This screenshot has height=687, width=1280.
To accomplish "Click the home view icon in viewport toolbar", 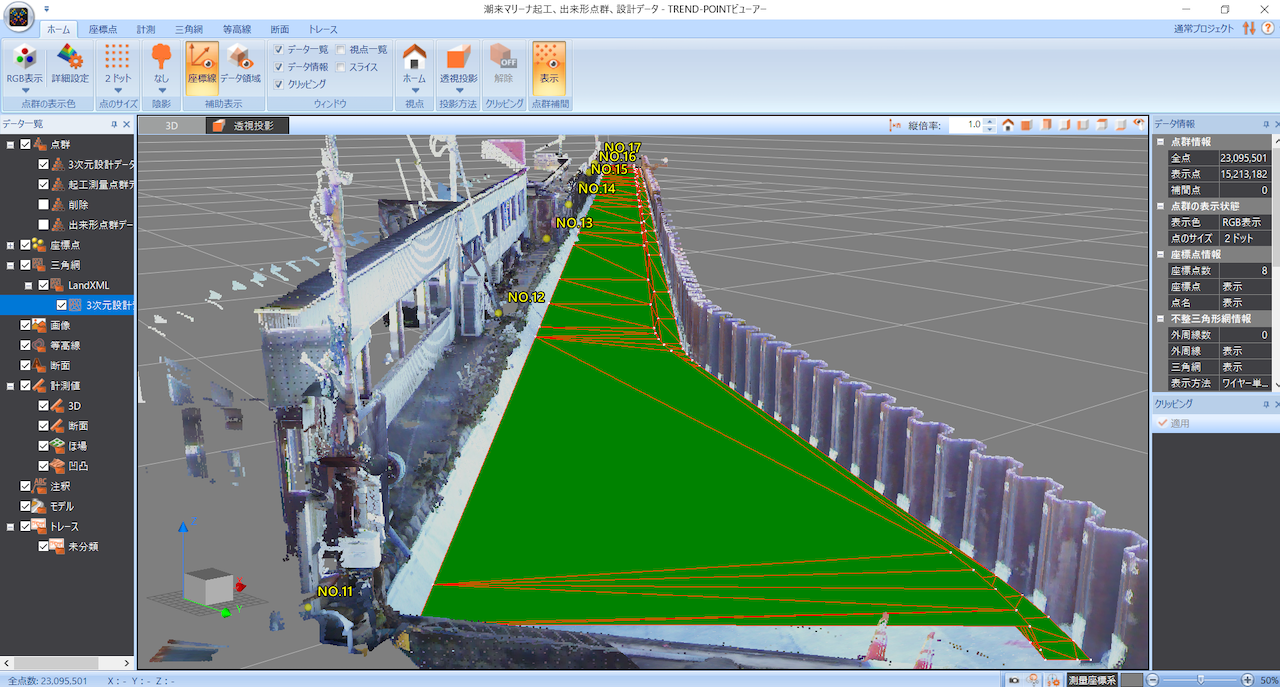I will (x=1008, y=125).
